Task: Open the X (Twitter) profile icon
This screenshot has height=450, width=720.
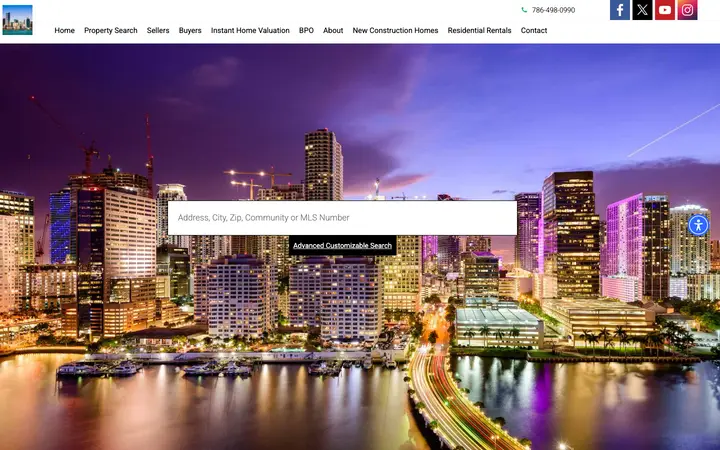Action: click(642, 10)
